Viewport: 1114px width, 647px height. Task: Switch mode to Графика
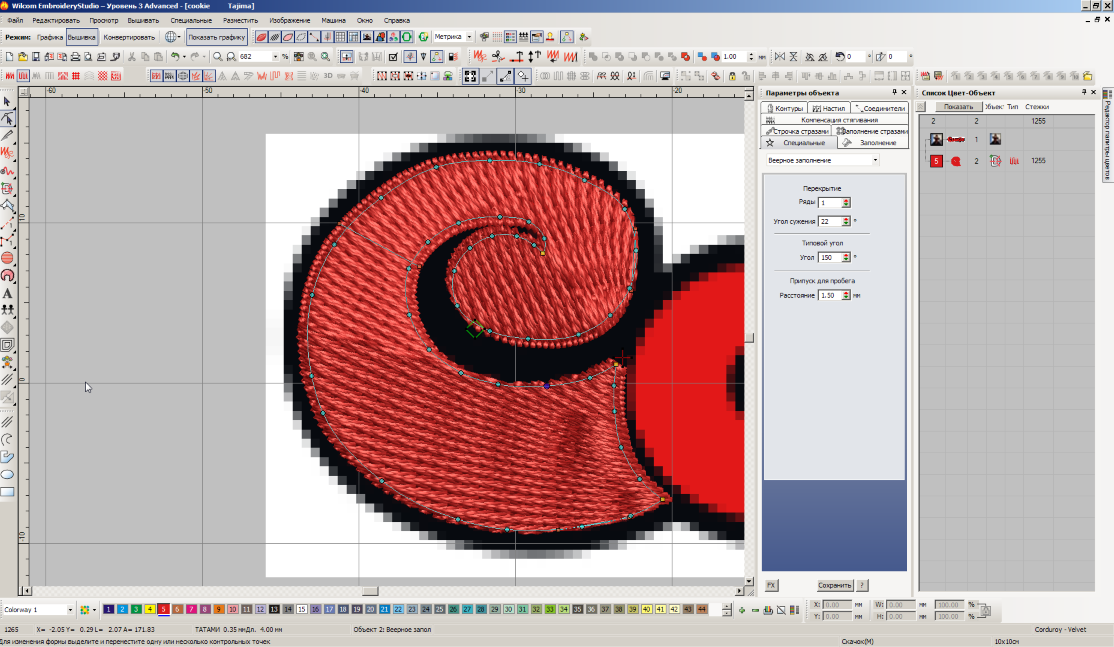point(50,37)
